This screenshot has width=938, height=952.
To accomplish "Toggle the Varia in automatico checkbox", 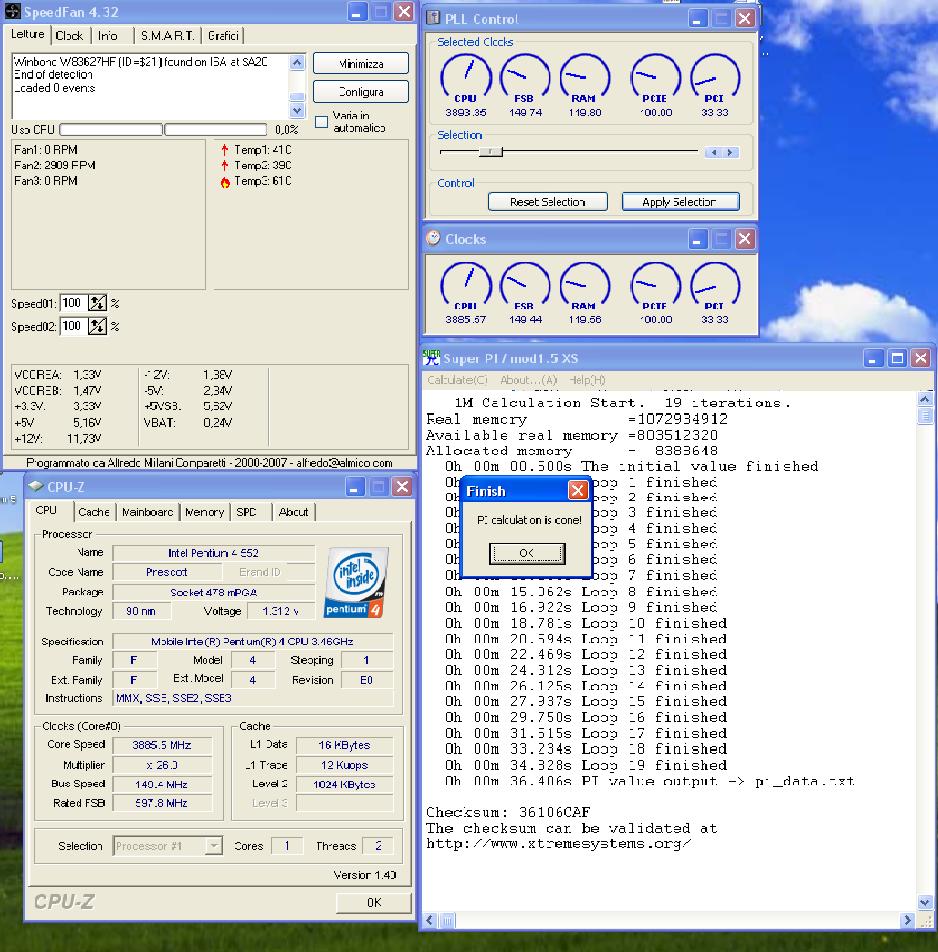I will pos(321,121).
